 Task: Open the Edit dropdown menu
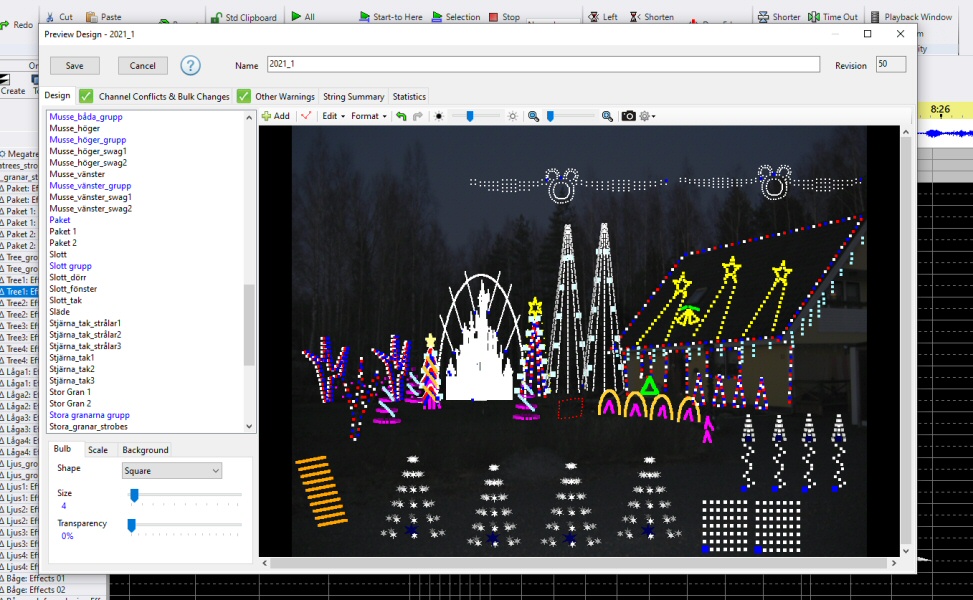[x=333, y=116]
